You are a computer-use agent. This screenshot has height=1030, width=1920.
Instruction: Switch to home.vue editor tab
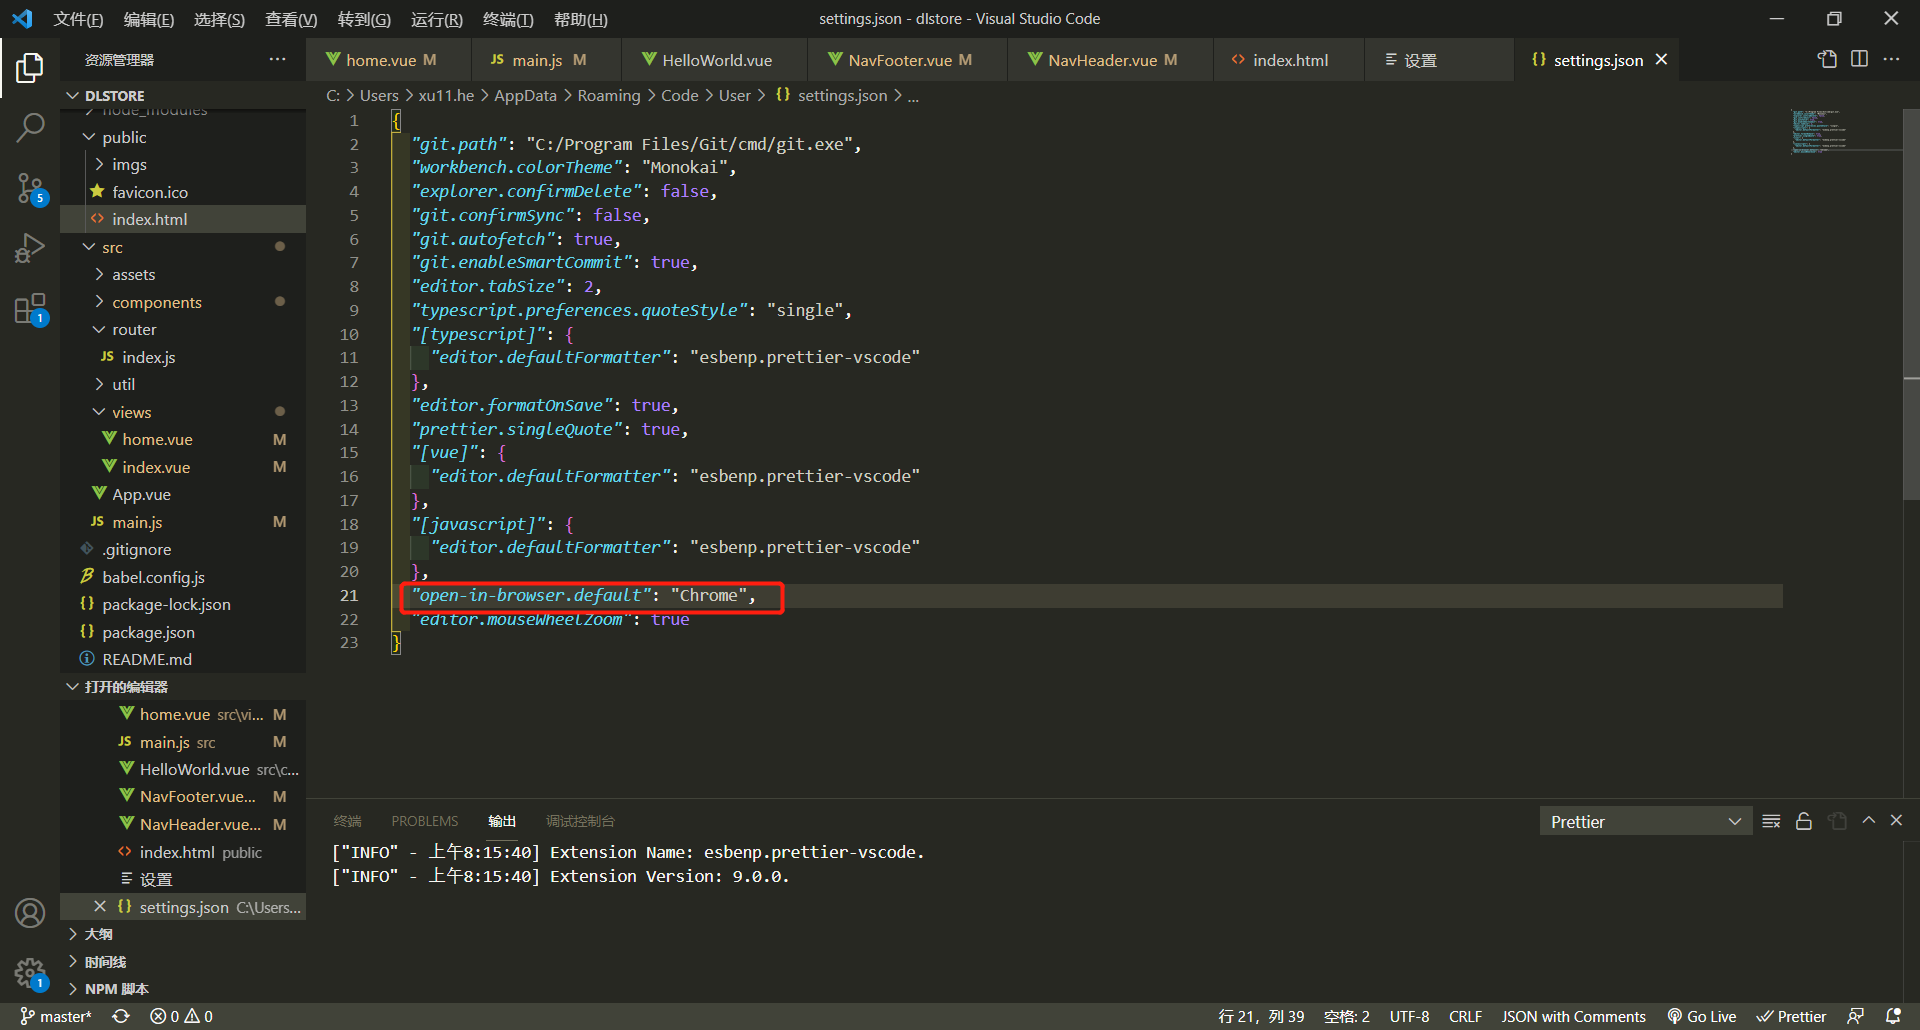coord(388,60)
